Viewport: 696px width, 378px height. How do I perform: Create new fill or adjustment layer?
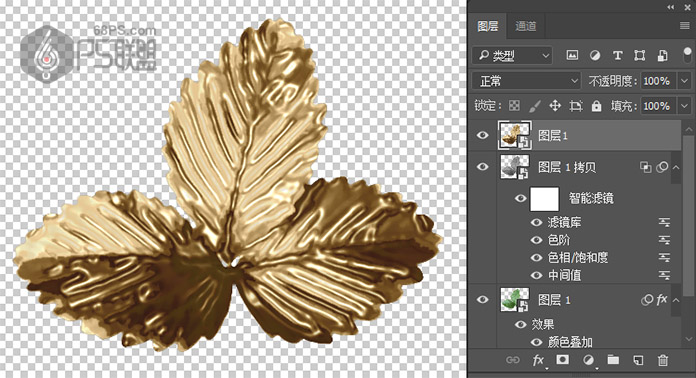tap(589, 360)
